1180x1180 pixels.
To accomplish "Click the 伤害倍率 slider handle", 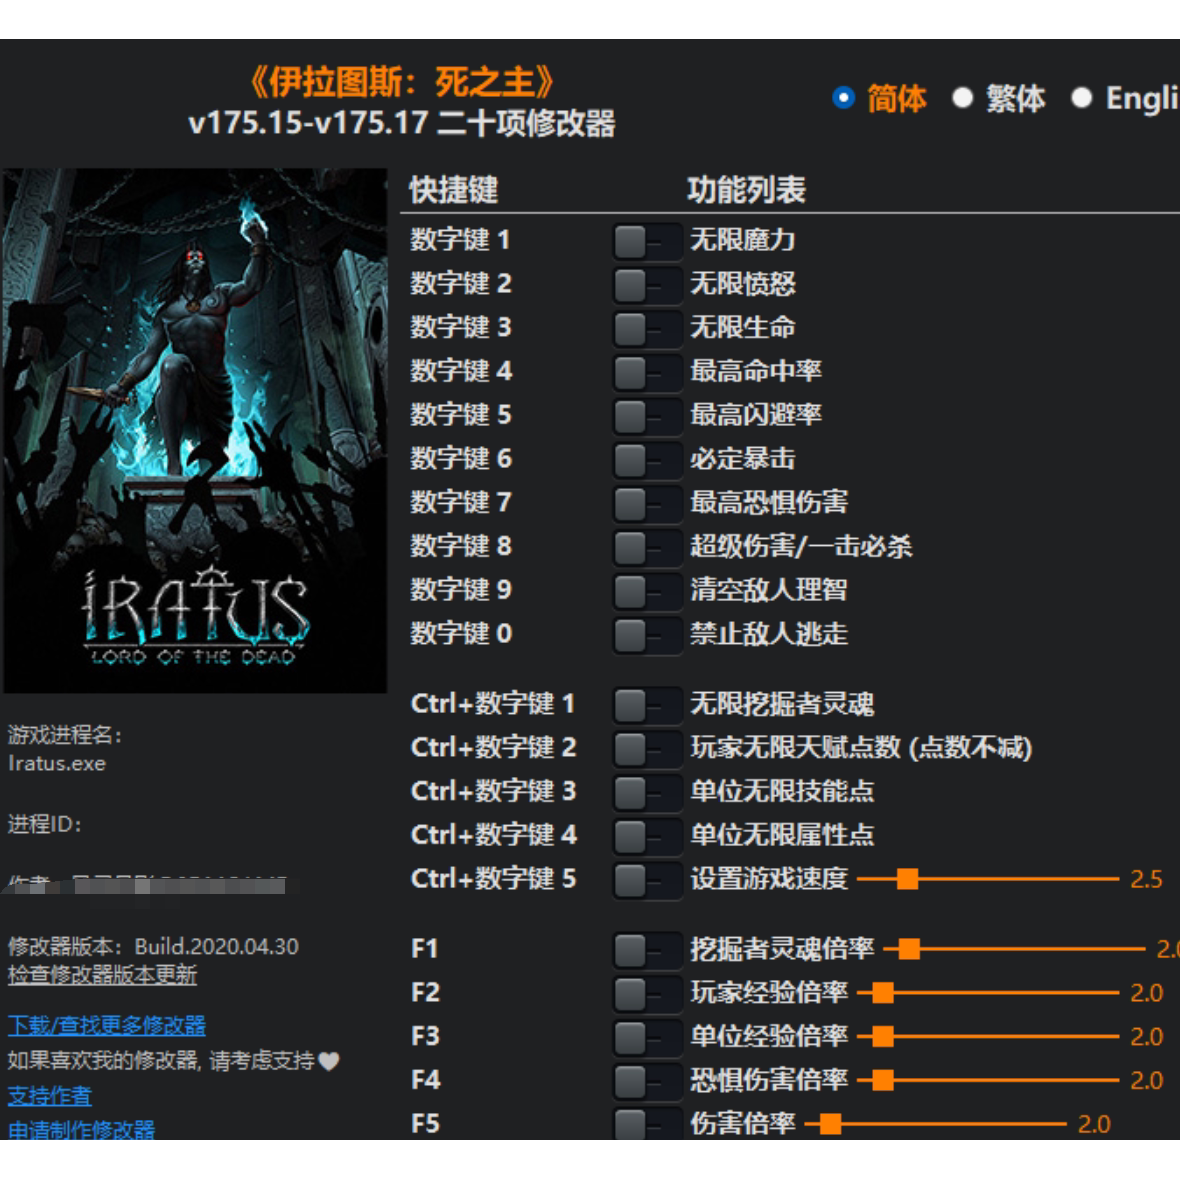I will (831, 1124).
